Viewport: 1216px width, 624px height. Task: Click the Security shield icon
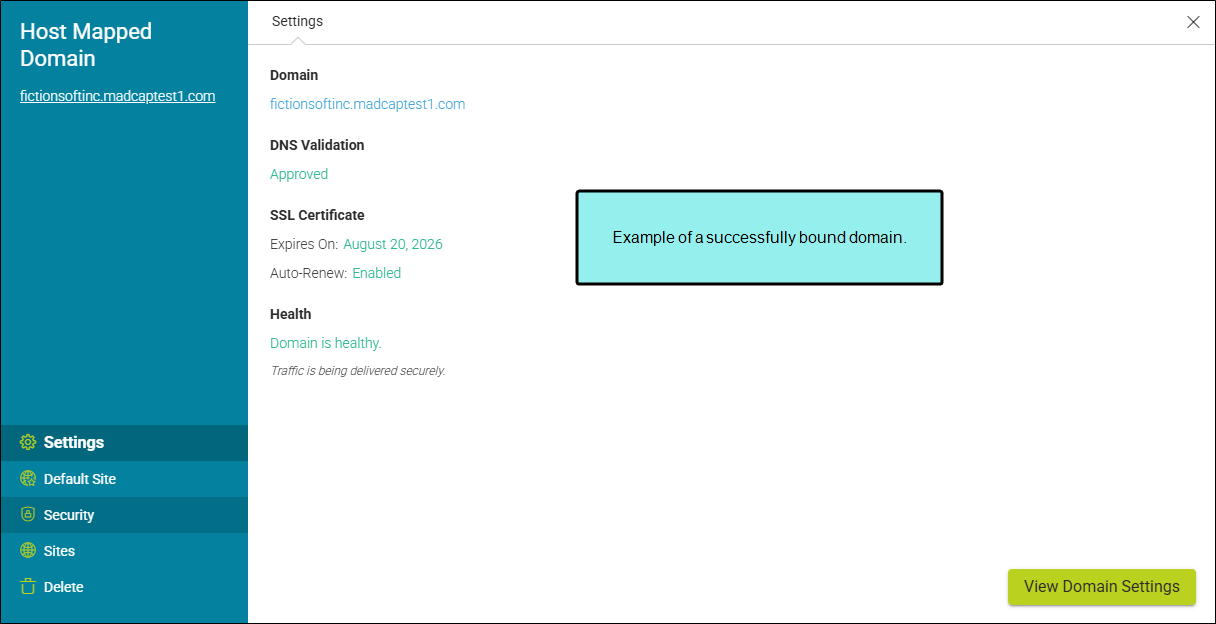[x=28, y=515]
